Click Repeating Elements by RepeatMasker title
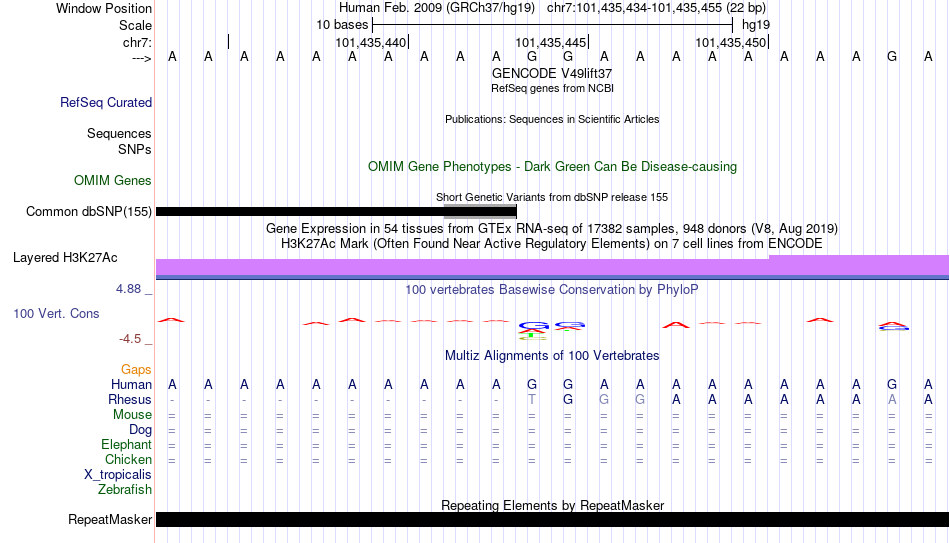This screenshot has width=950, height=543. click(552, 505)
